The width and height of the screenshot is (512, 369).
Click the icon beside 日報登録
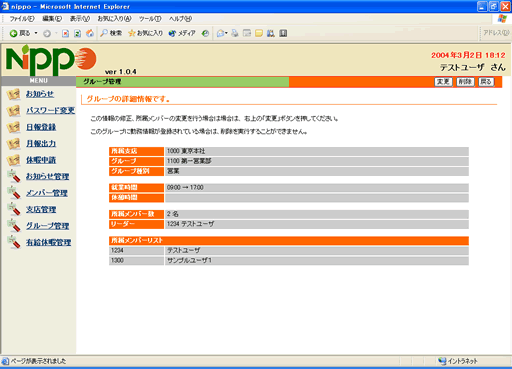click(x=14, y=127)
